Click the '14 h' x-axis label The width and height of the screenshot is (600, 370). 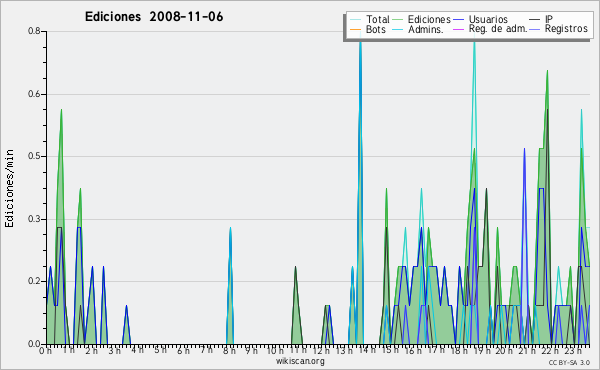(367, 350)
